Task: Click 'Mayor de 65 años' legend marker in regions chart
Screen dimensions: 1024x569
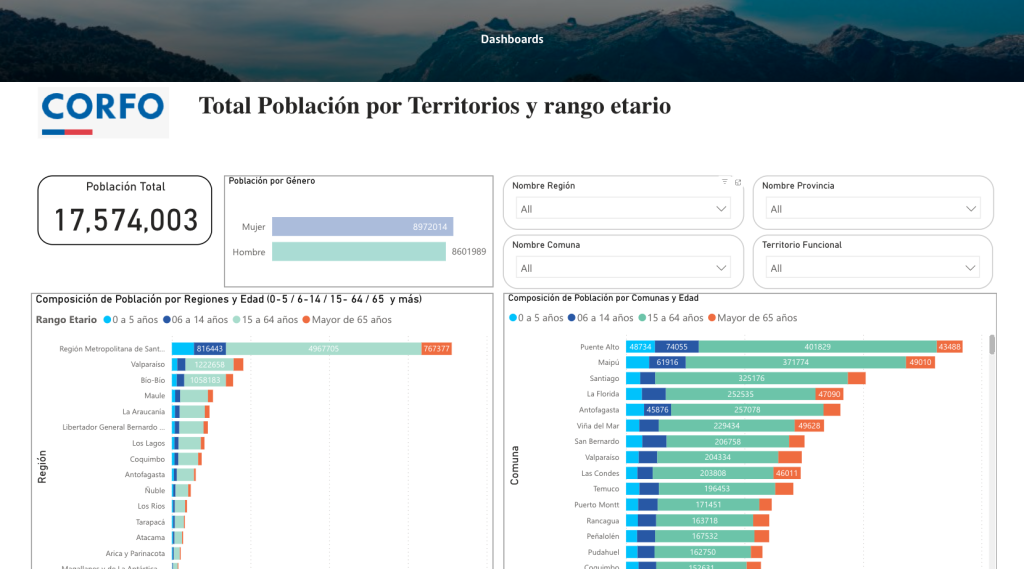Action: point(307,320)
